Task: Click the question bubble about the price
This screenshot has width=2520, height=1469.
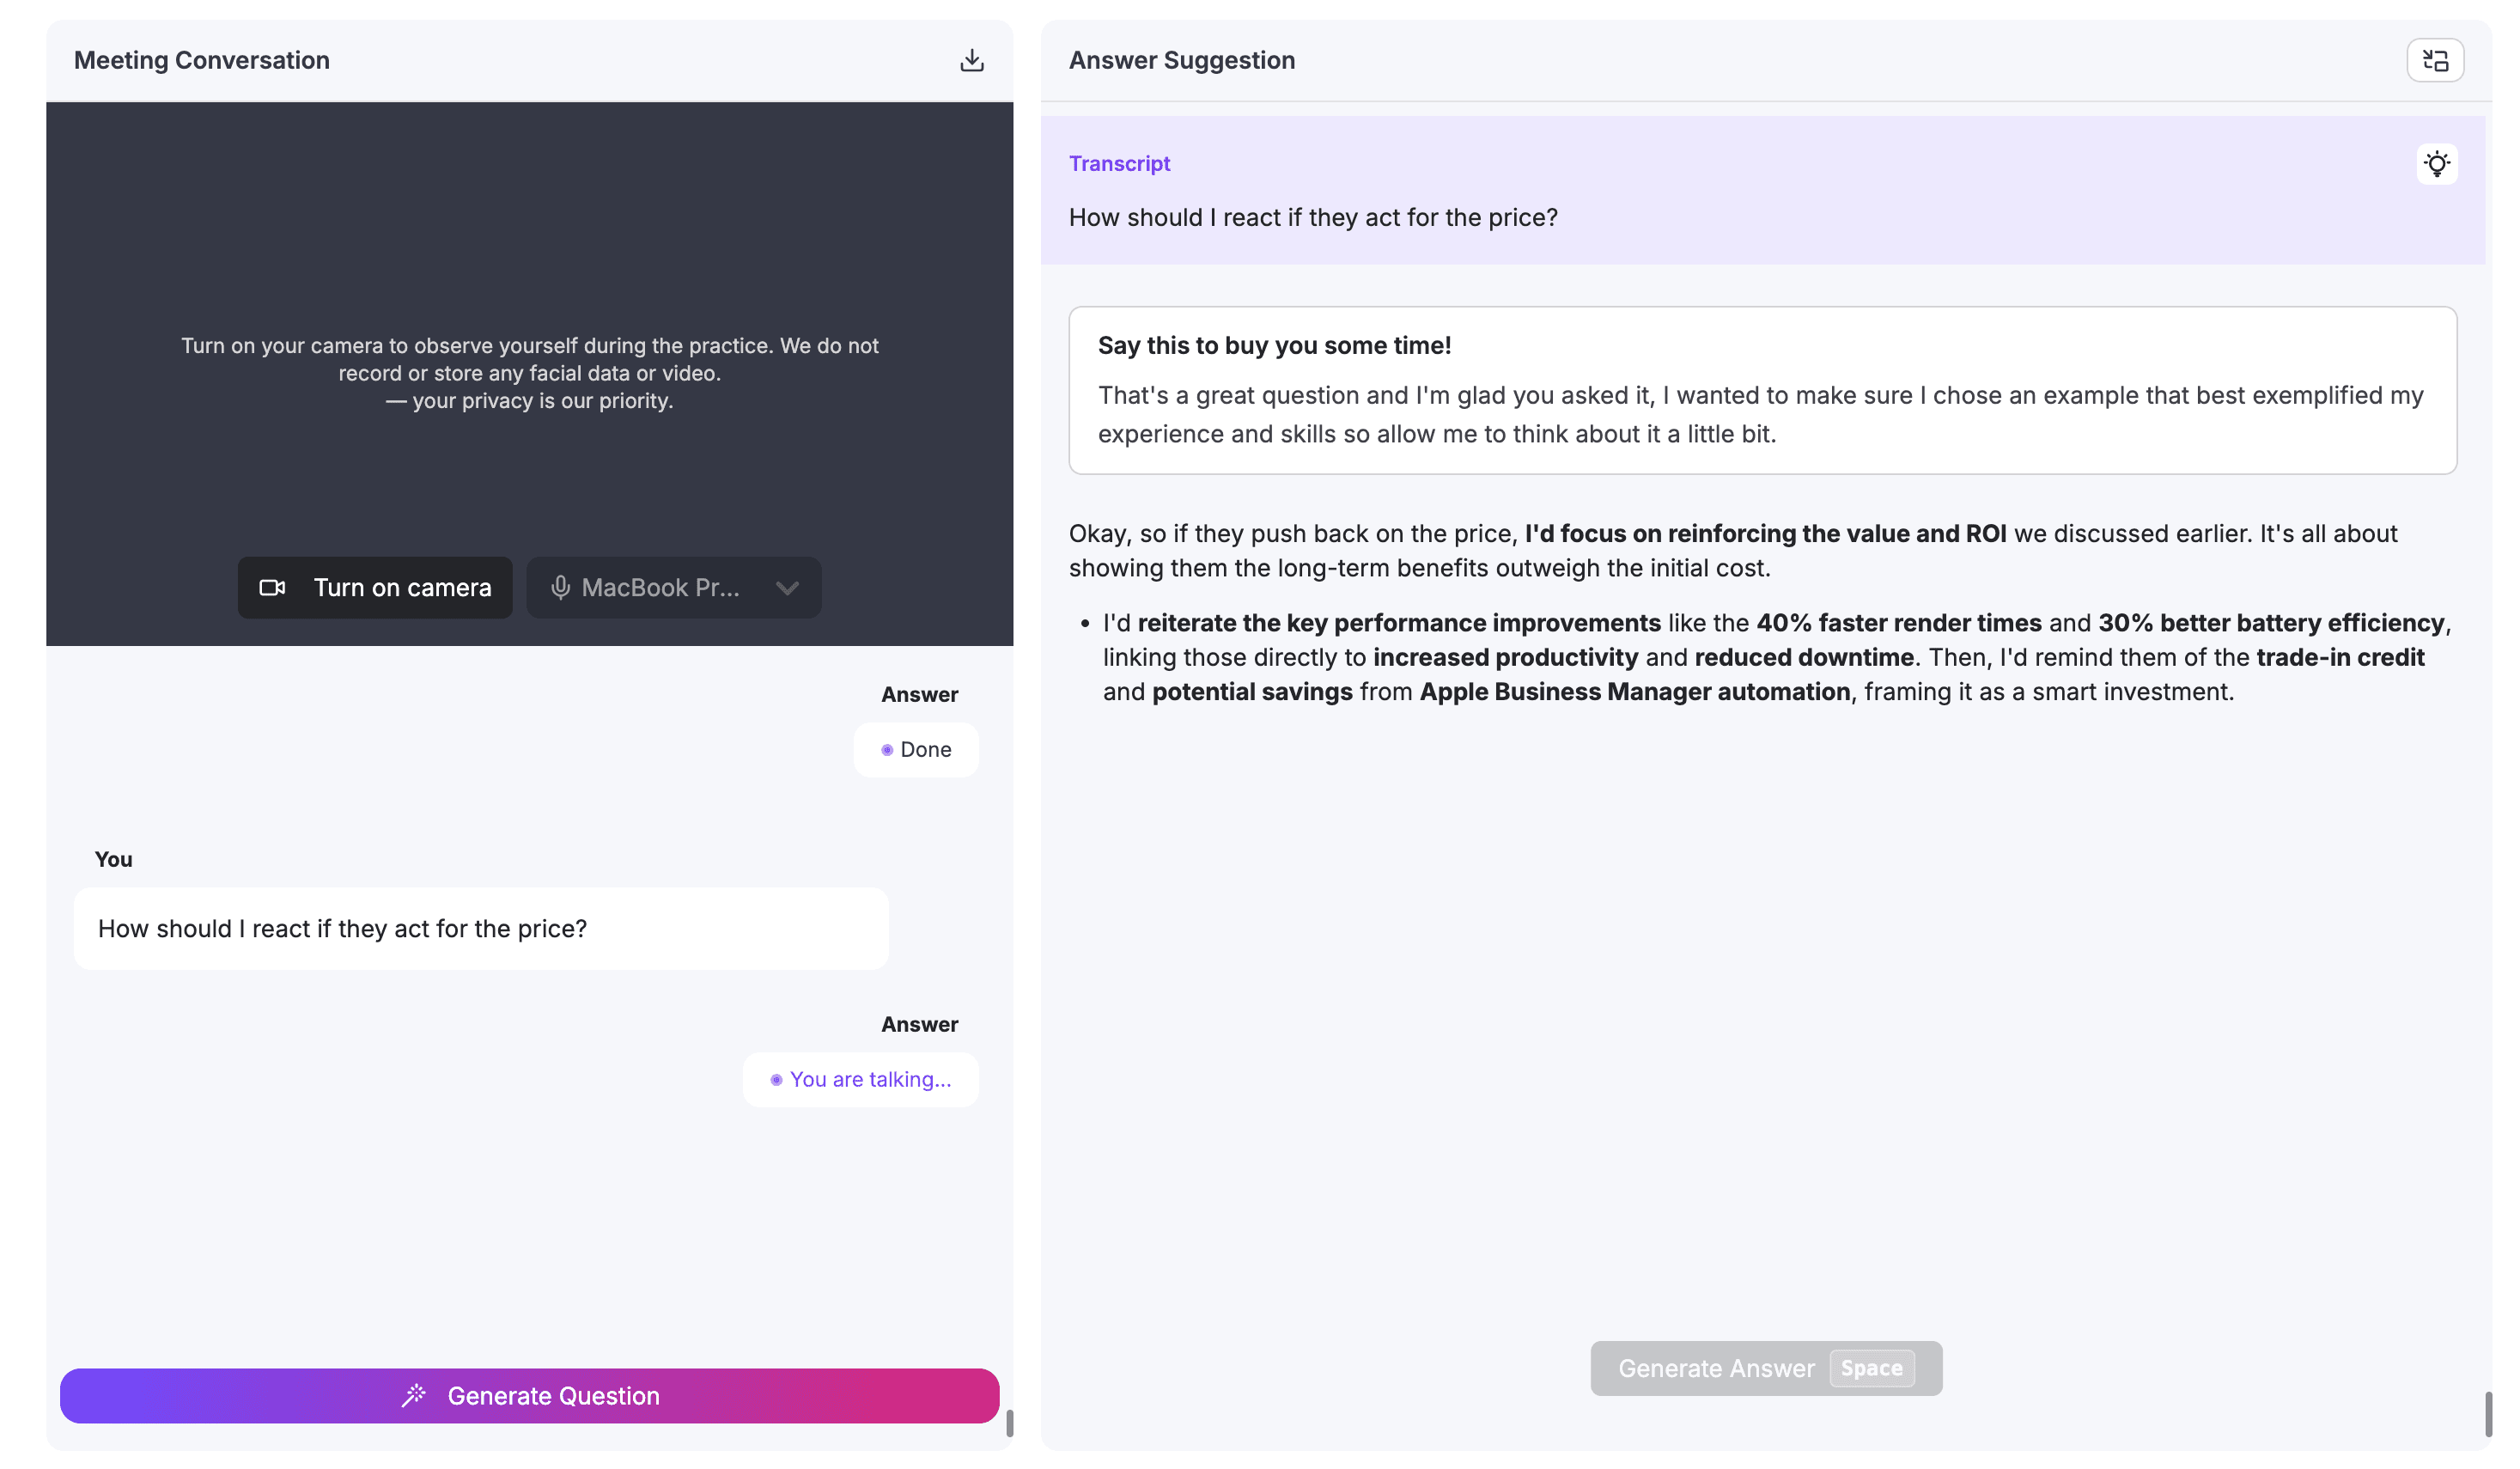Action: (480, 928)
